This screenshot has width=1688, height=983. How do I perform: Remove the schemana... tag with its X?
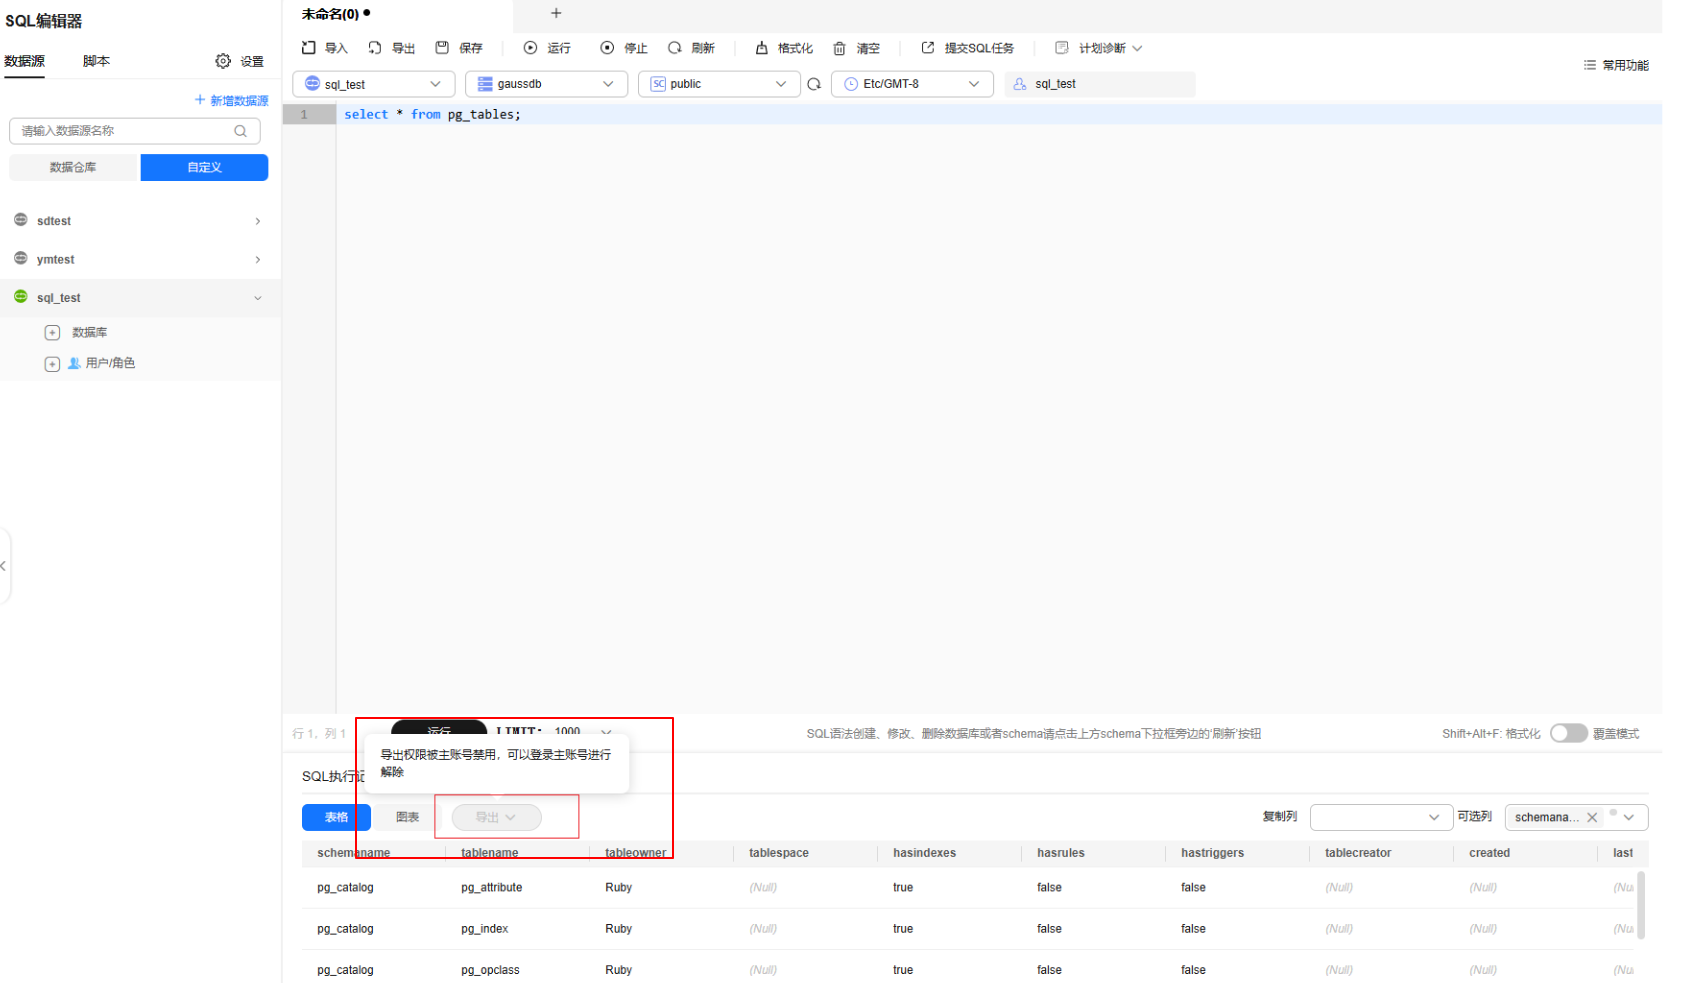[1592, 817]
